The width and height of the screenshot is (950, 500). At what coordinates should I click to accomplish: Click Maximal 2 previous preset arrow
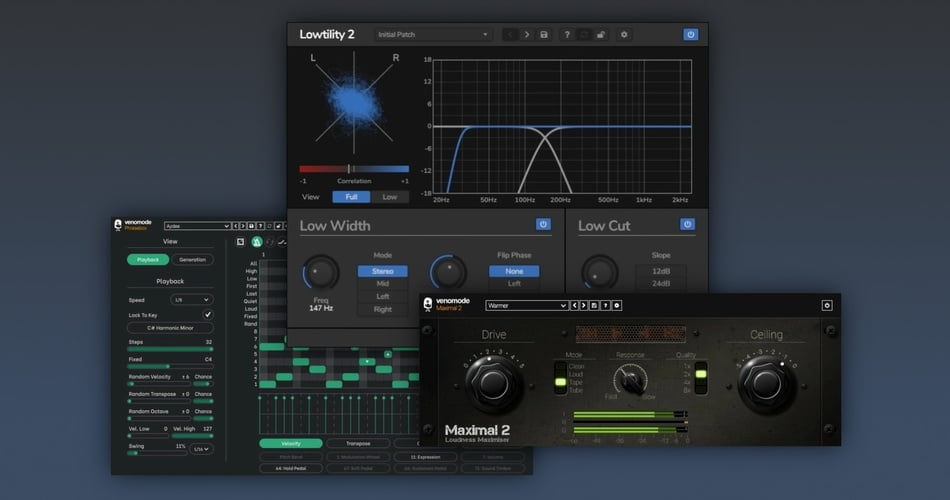(x=574, y=305)
